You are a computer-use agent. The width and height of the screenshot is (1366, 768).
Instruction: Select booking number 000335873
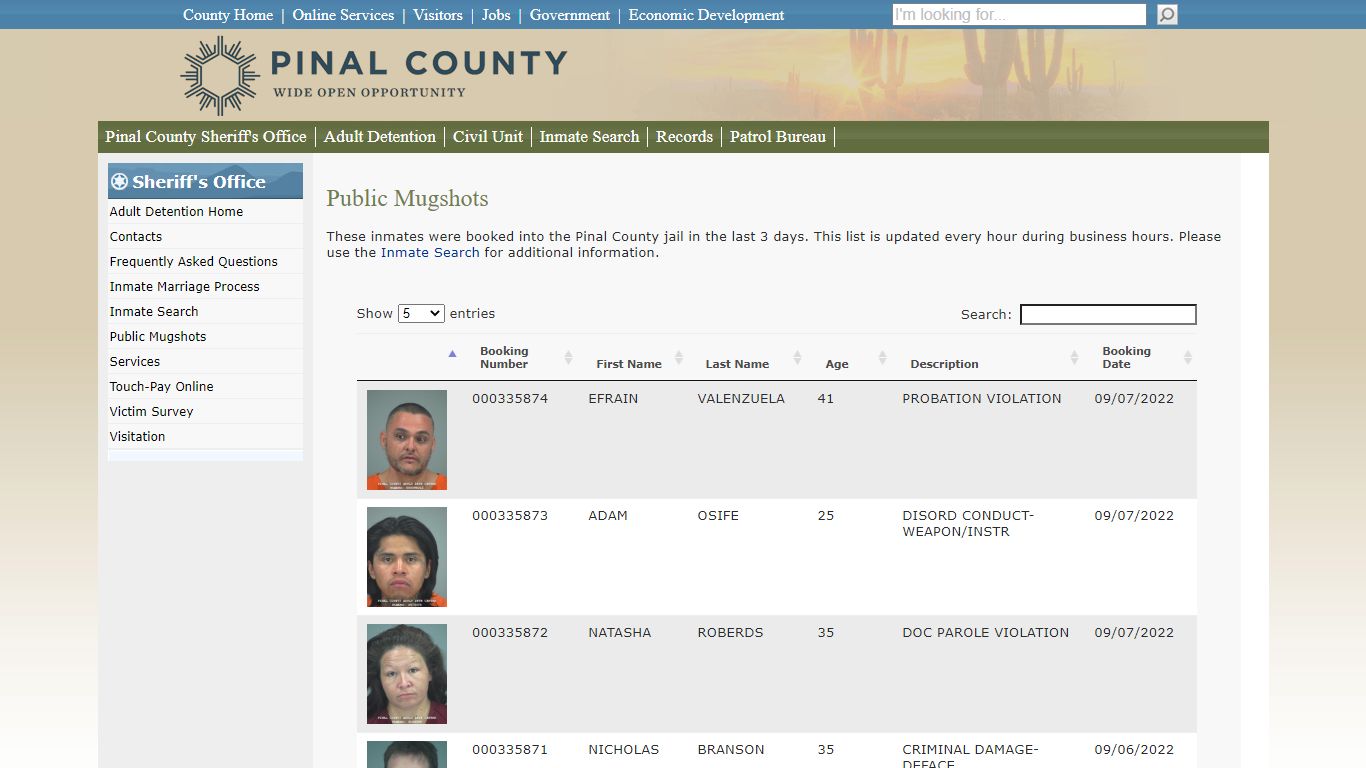[x=510, y=515]
